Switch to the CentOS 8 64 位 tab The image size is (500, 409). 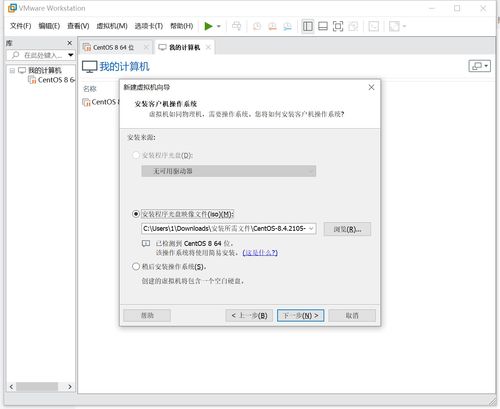[x=113, y=48]
